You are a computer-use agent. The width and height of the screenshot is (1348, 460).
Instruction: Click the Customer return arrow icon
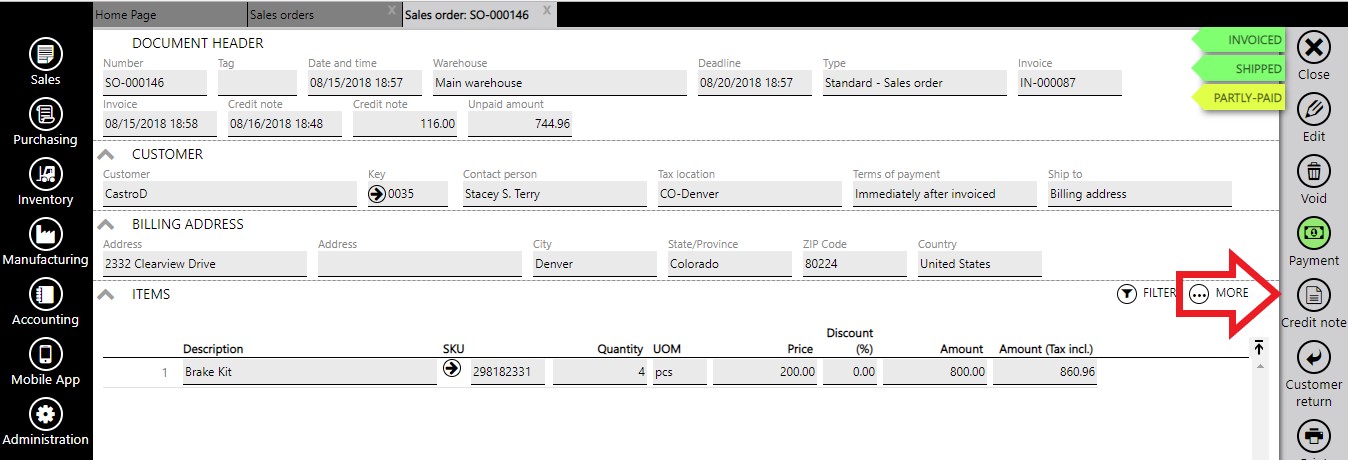point(1314,357)
